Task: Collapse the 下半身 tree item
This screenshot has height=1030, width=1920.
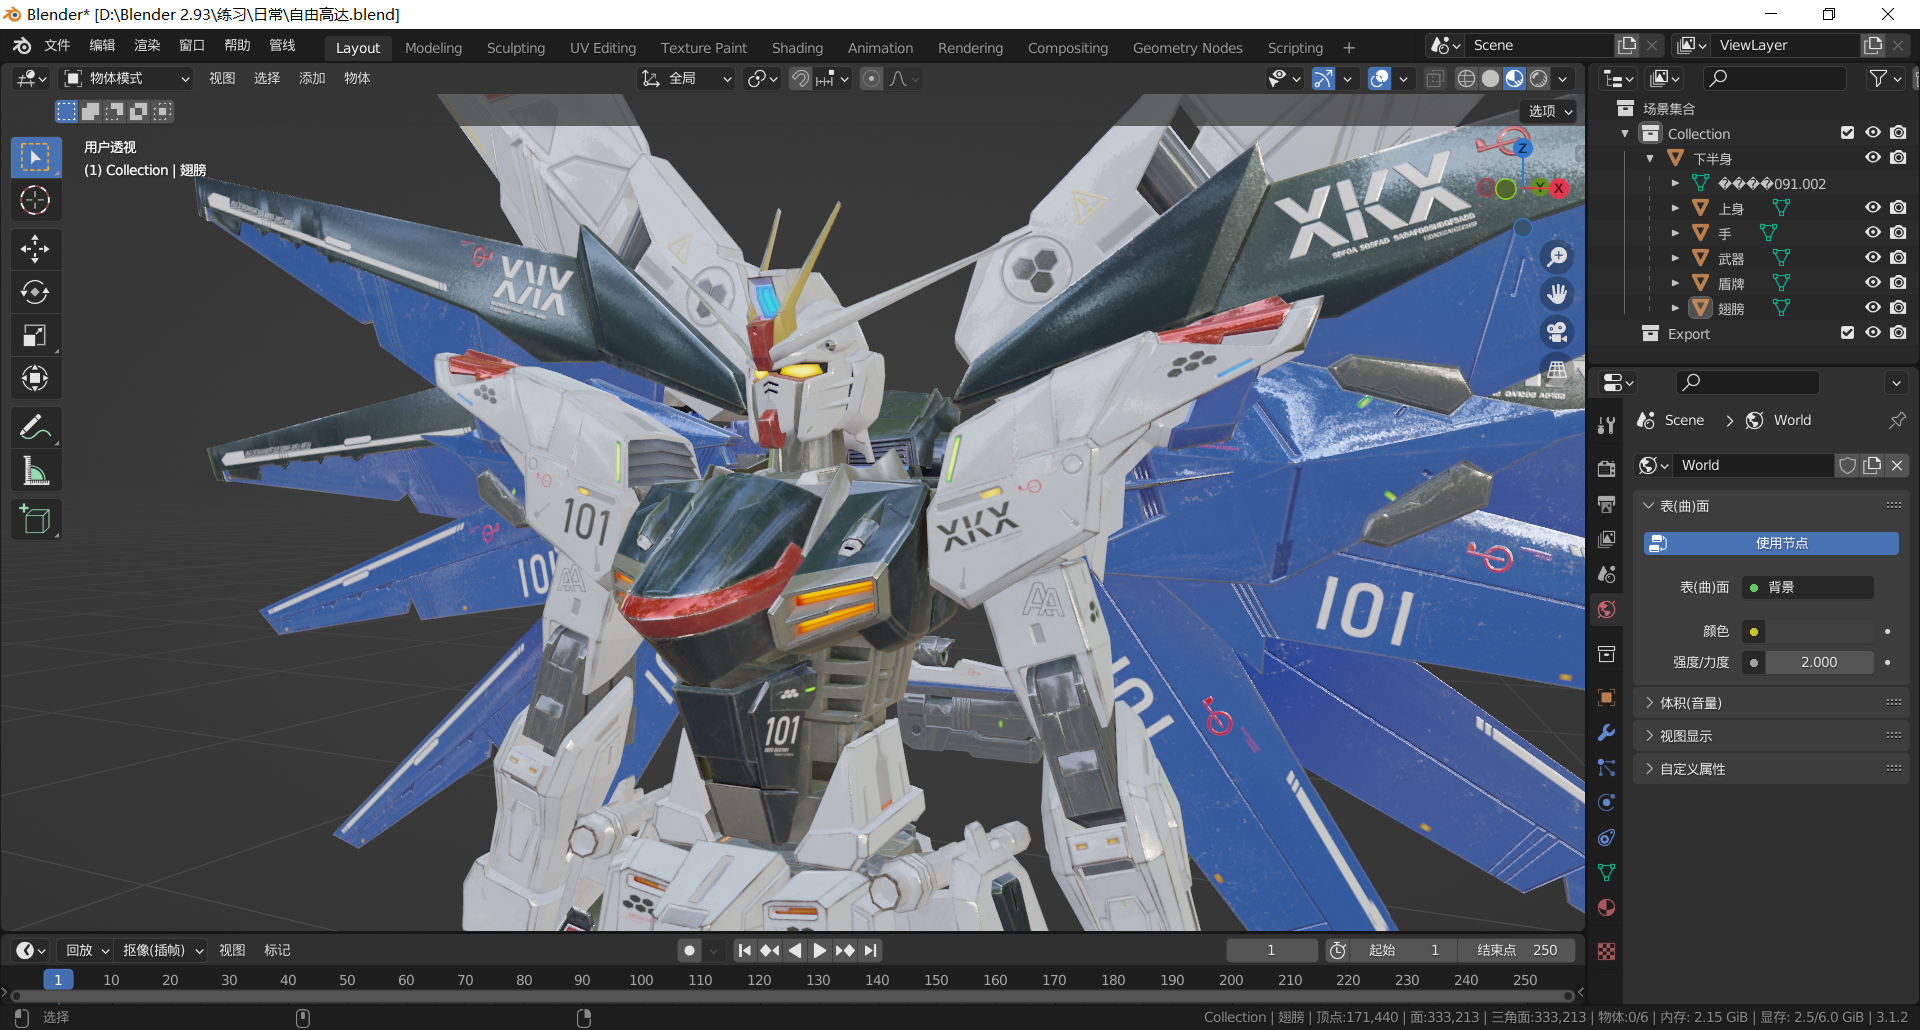Action: (1650, 158)
